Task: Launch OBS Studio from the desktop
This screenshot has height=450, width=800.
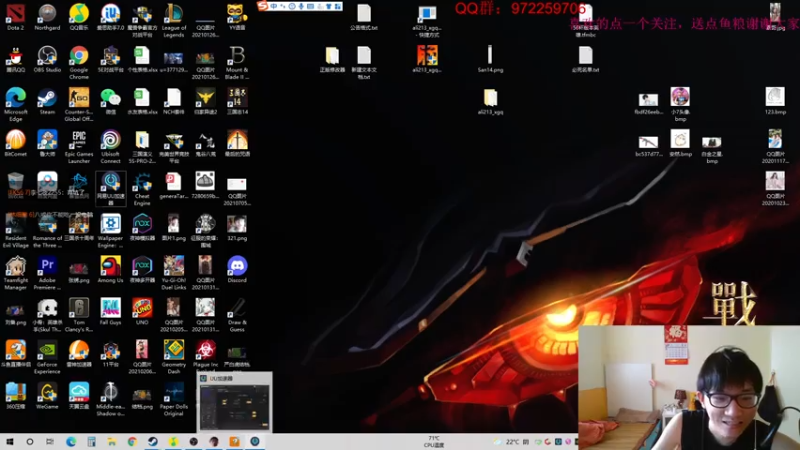Action: click(47, 59)
